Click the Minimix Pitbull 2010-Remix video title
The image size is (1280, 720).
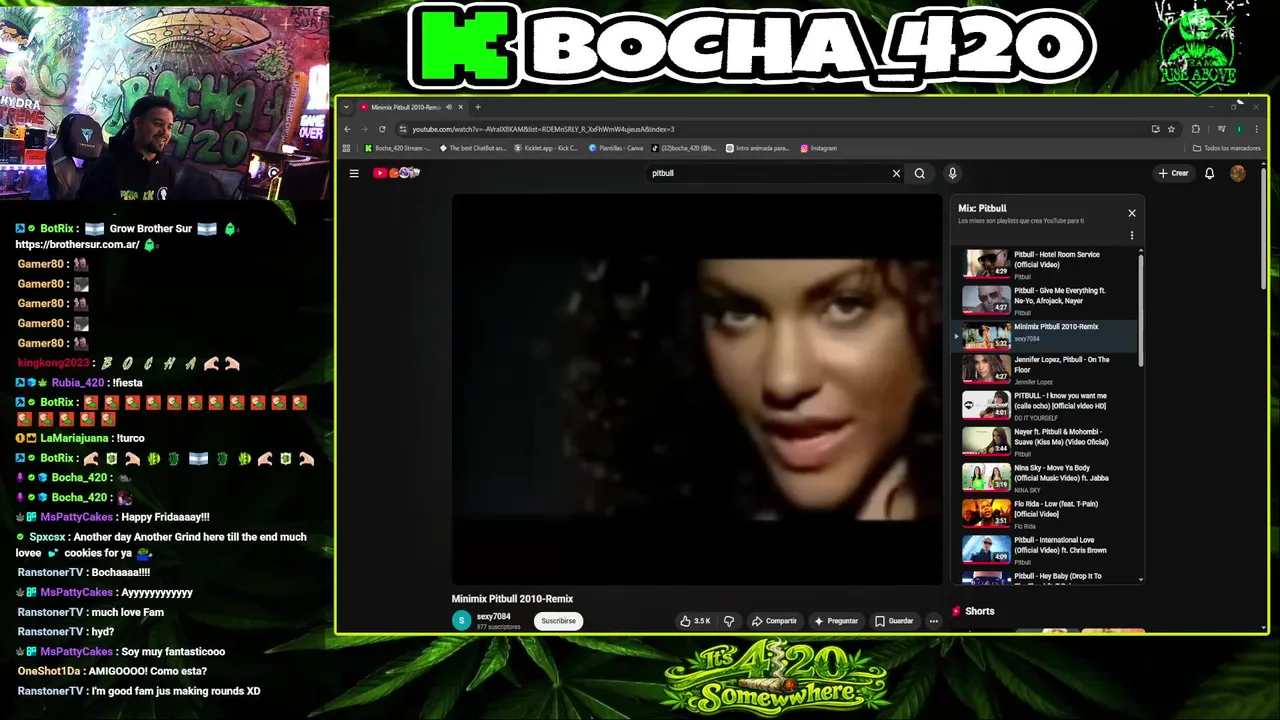[x=512, y=599]
